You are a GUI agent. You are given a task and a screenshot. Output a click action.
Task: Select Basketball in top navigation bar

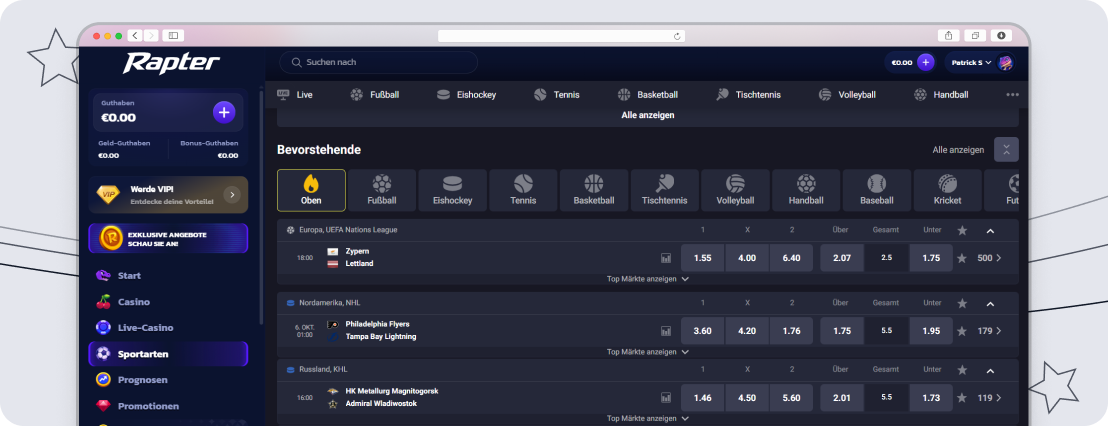coord(648,95)
